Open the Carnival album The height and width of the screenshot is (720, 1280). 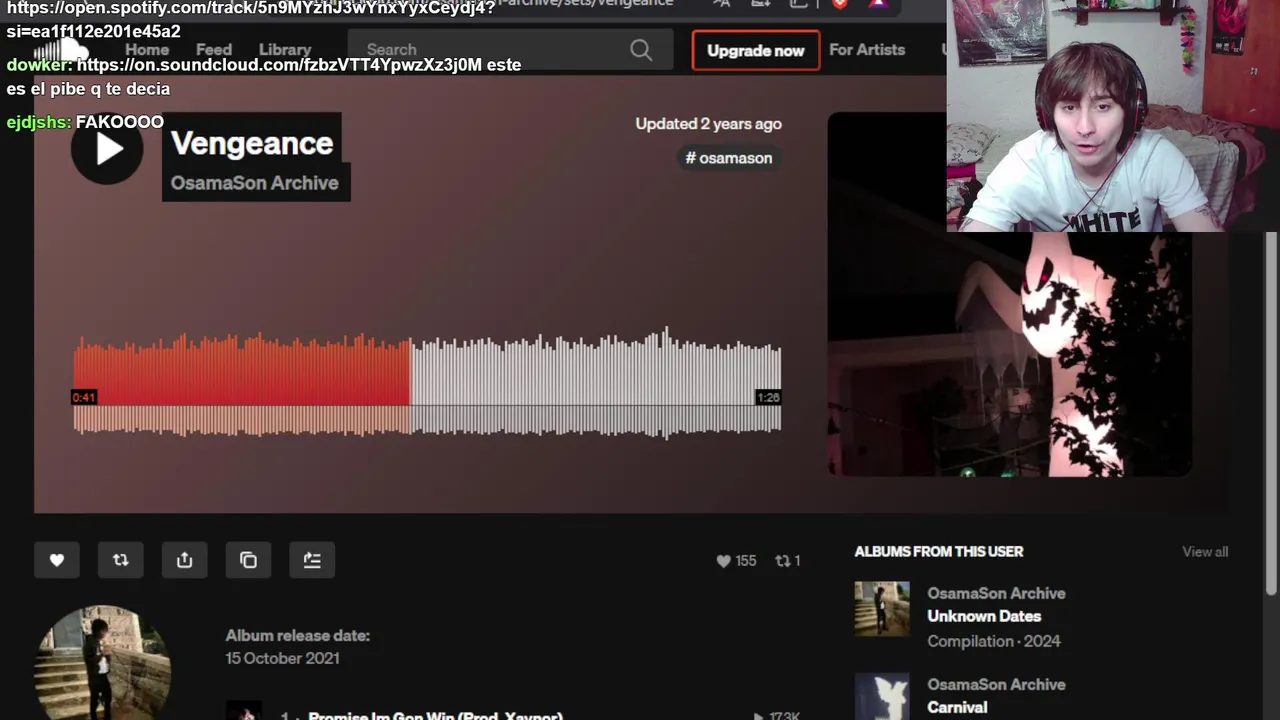point(957,707)
